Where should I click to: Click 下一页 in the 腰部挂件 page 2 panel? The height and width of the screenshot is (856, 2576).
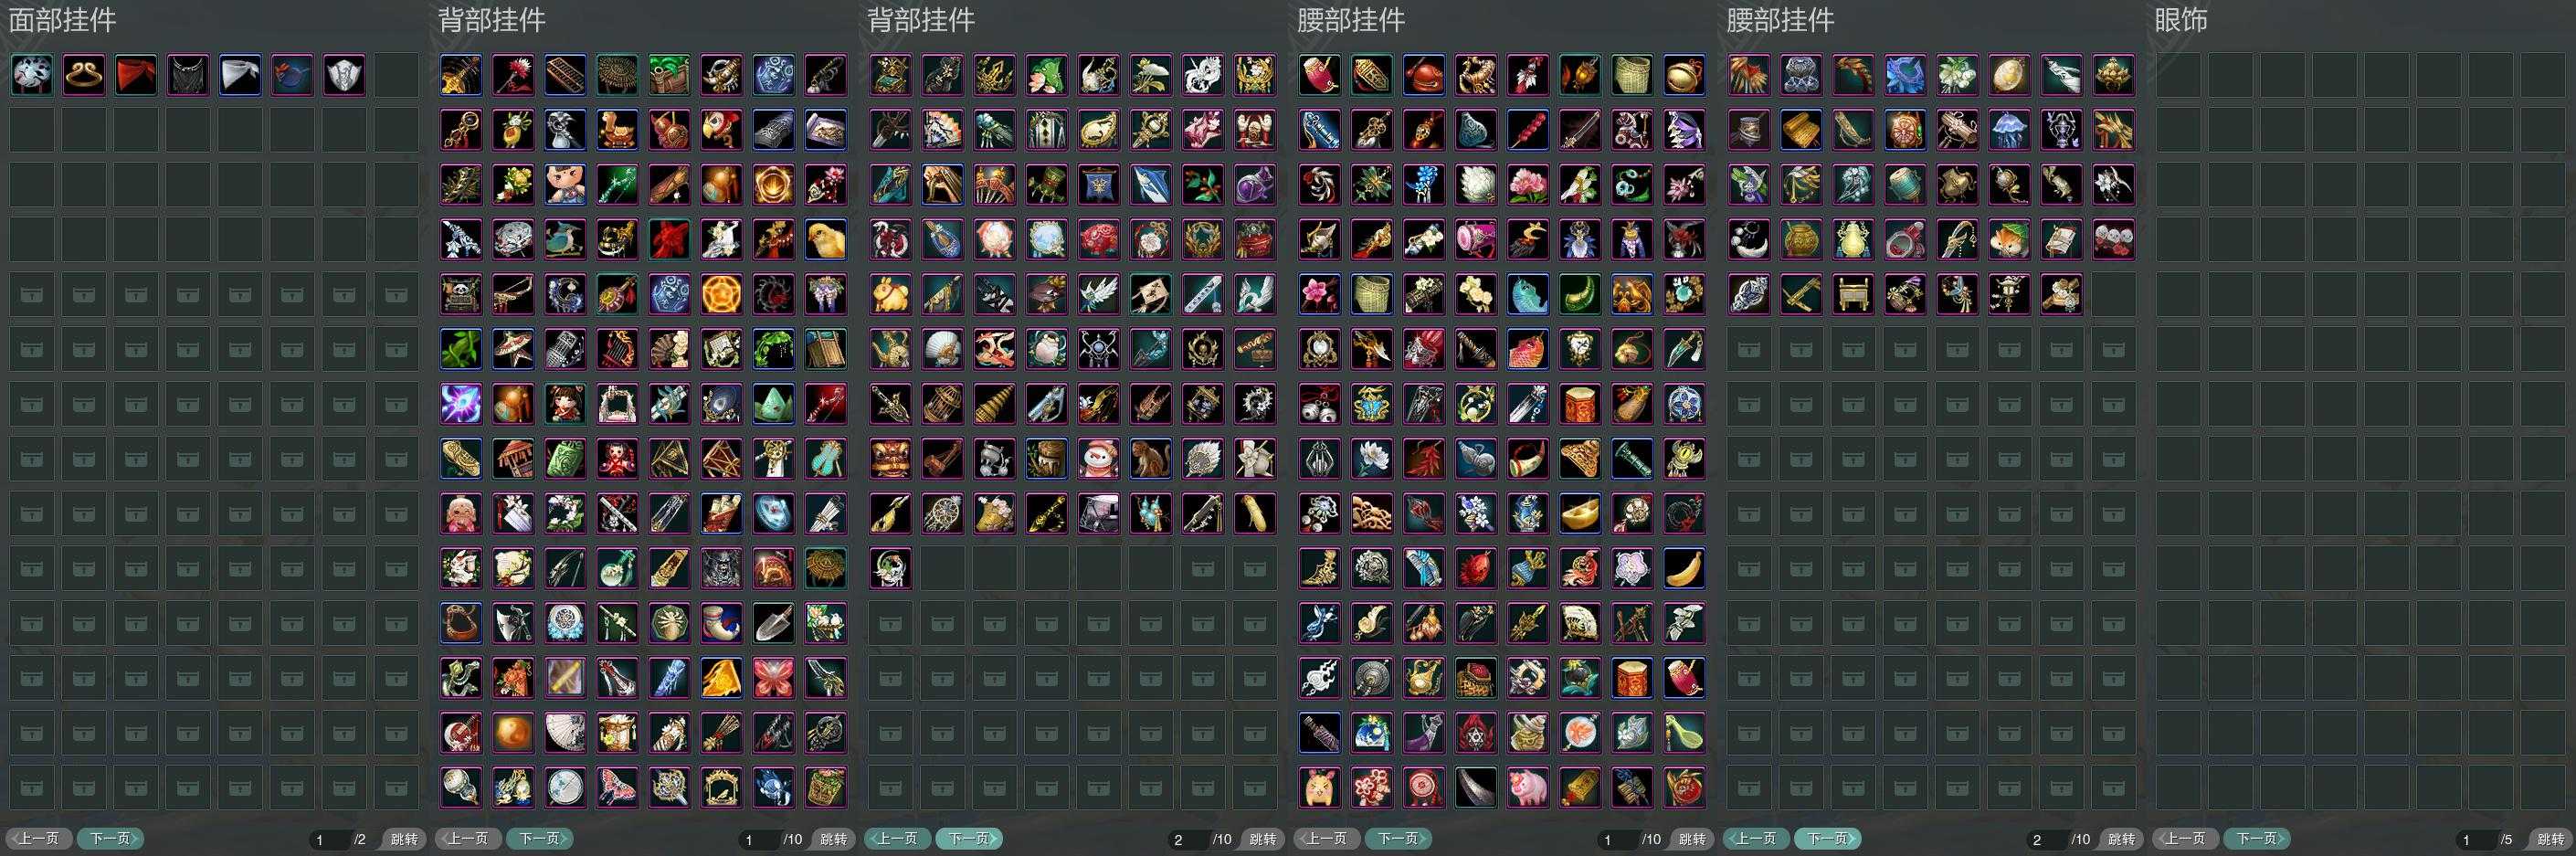tap(1828, 839)
